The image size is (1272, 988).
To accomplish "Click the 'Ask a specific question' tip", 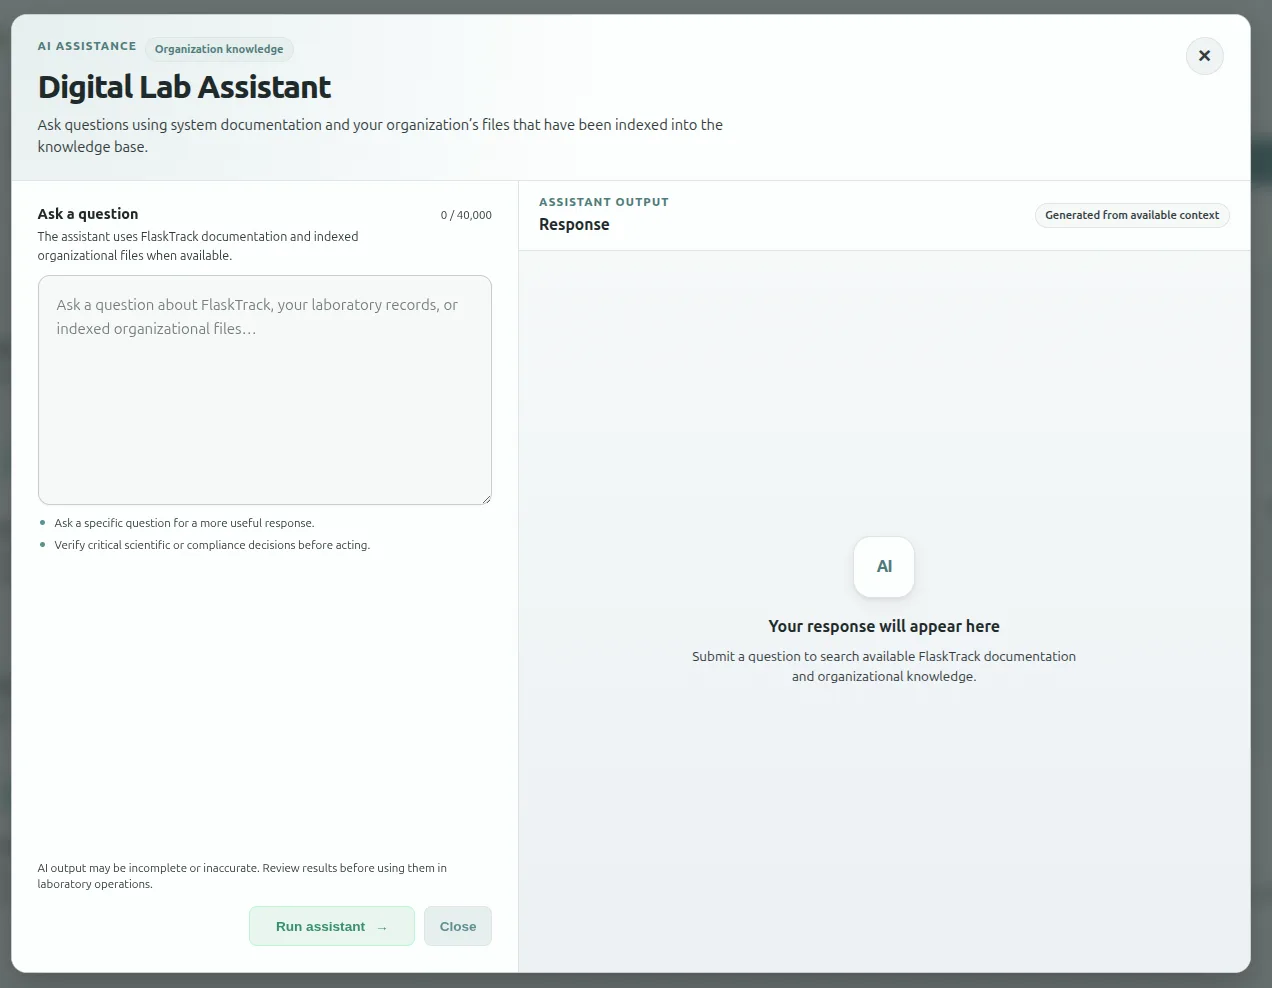I will click(x=184, y=523).
